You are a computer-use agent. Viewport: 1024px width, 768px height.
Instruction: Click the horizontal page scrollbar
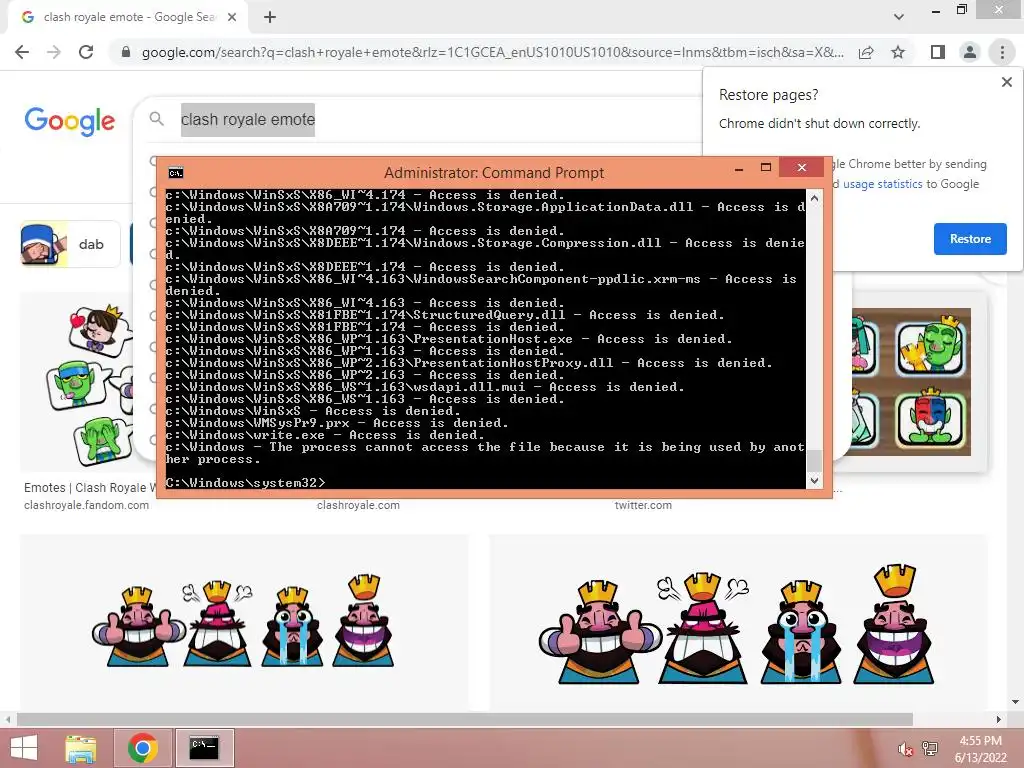pos(464,719)
